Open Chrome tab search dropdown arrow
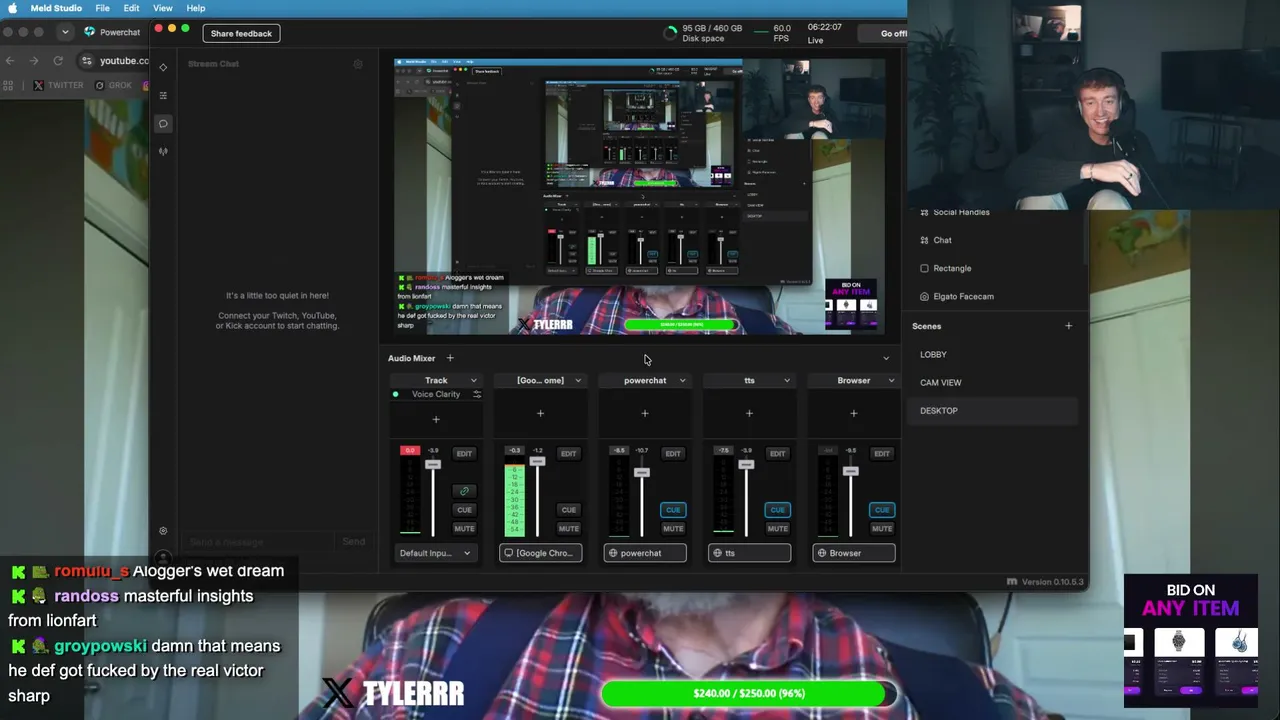Screen dimensions: 1280x720 (65, 32)
